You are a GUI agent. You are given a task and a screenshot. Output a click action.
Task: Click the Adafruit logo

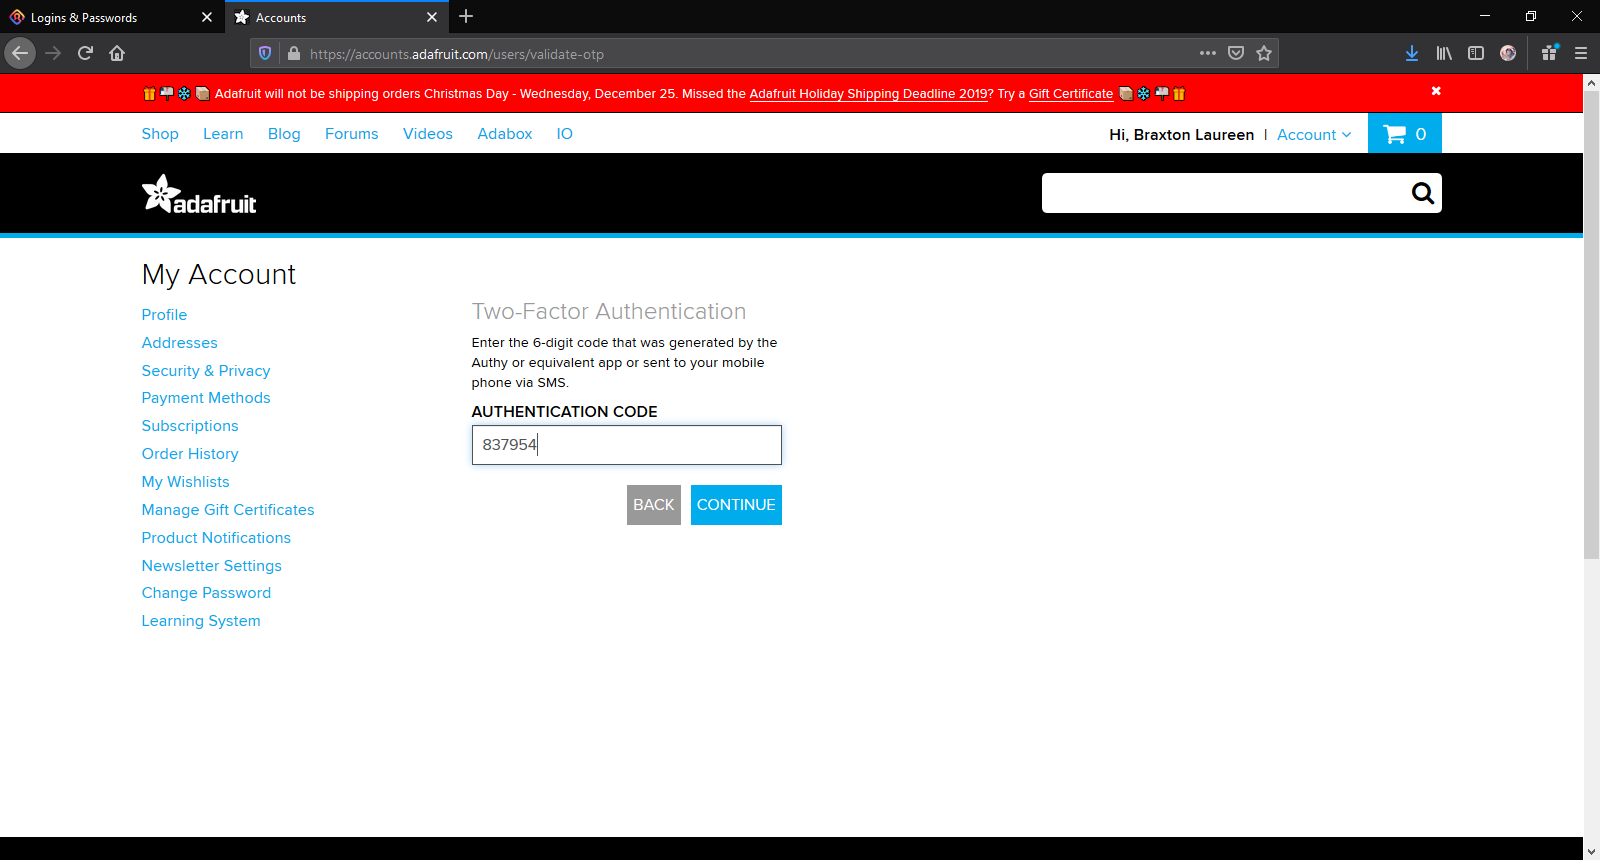[x=199, y=195]
